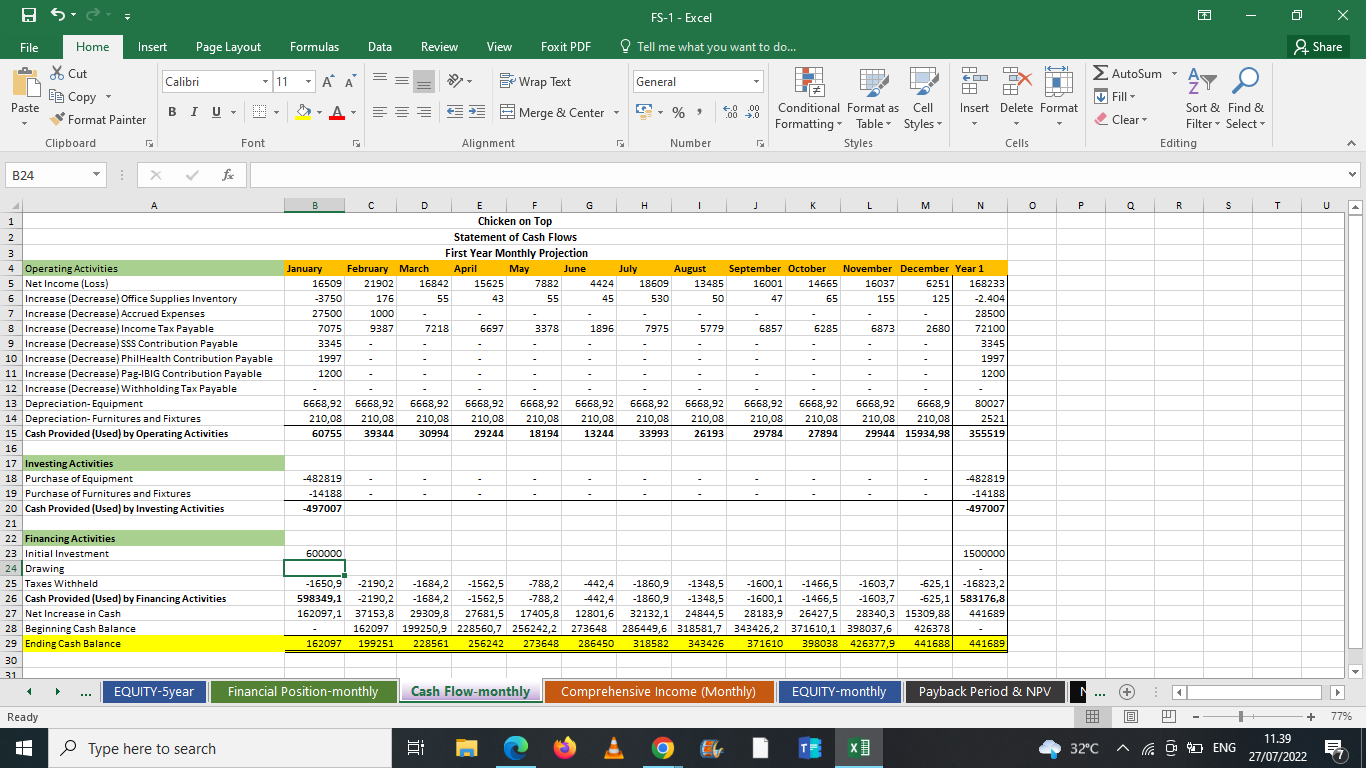
Task: Toggle Underline formatting
Action: 214,113
